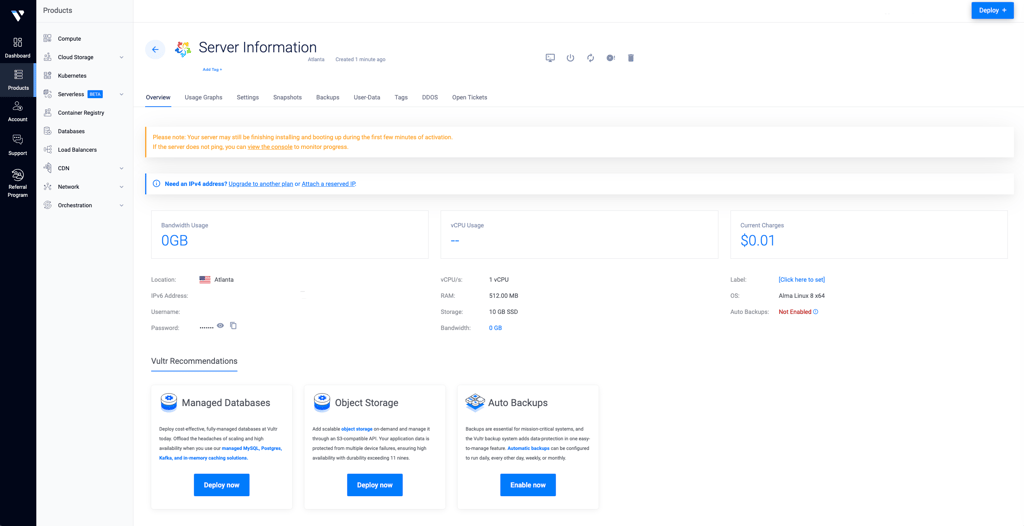Viewport: 1024px width, 526px height.
Task: Switch to the DDOS tab
Action: coord(430,97)
